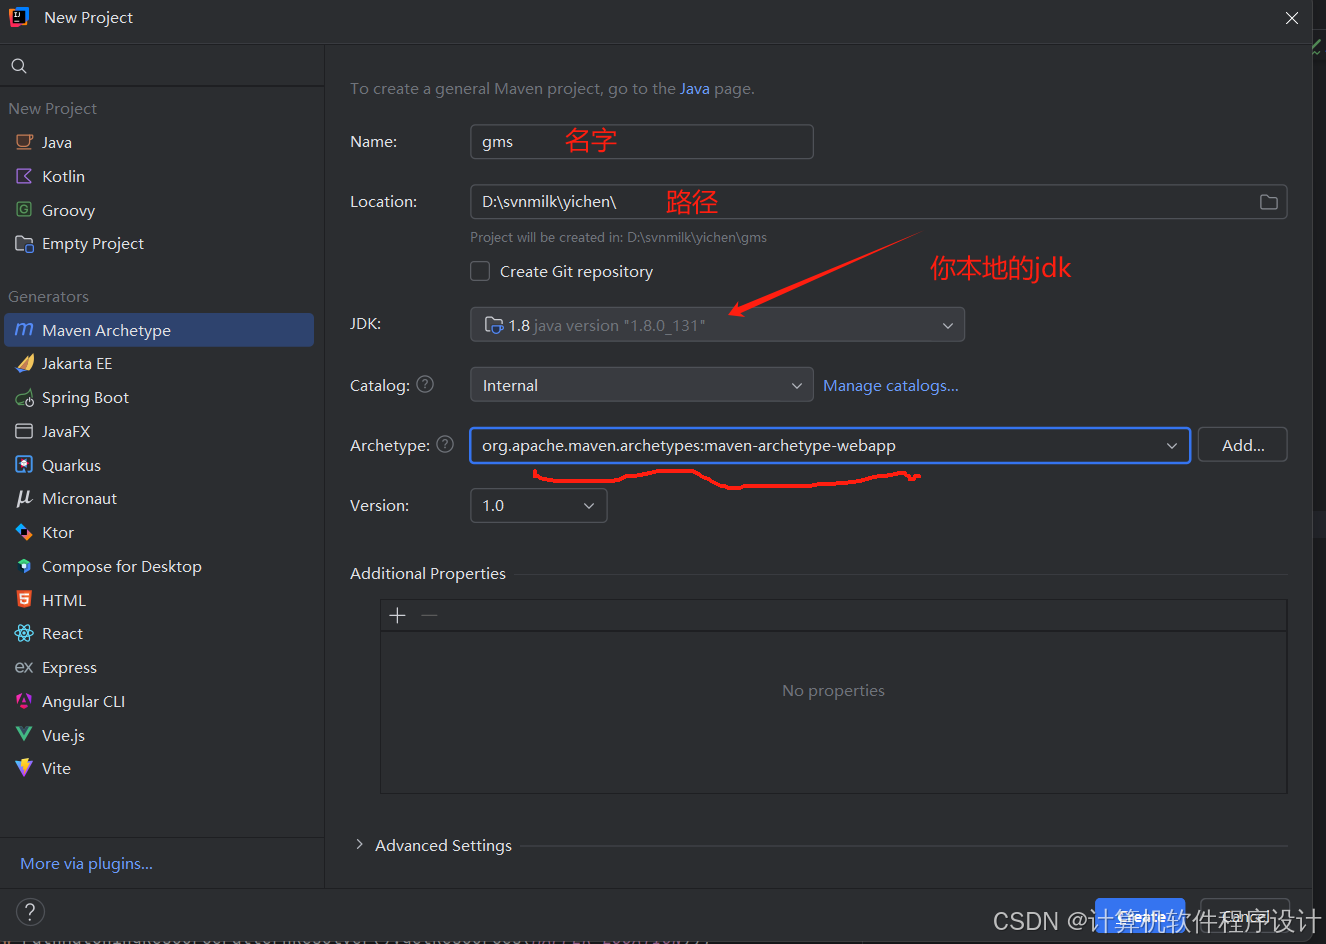This screenshot has height=944, width=1326.
Task: Open the Java page link
Action: tap(695, 89)
